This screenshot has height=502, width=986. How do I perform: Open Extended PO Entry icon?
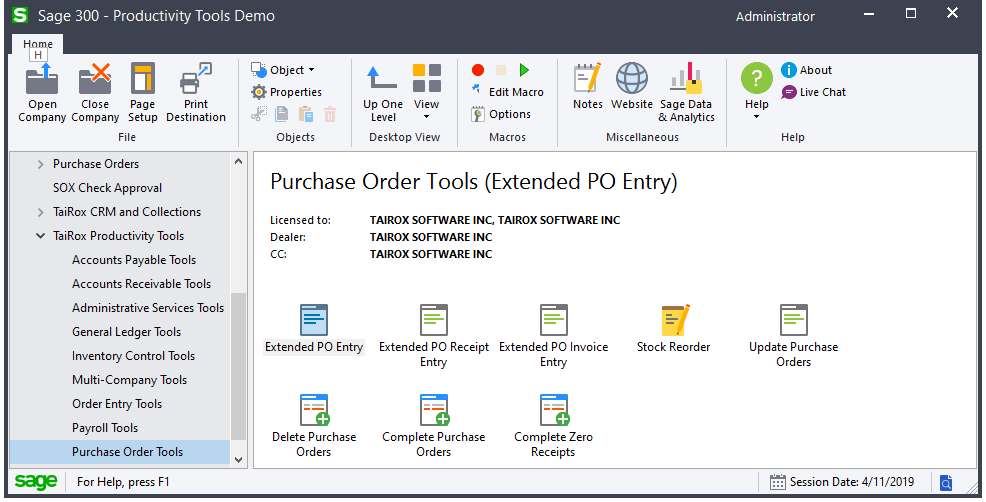[x=314, y=328]
